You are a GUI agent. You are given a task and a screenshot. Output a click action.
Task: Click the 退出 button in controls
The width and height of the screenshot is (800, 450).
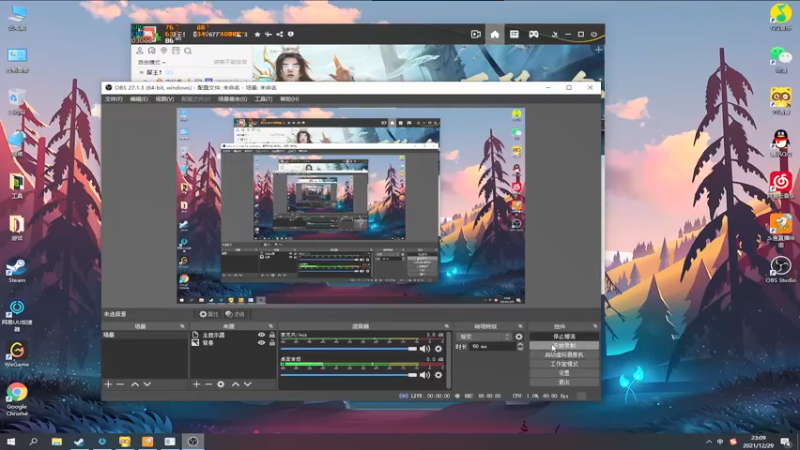pos(564,382)
